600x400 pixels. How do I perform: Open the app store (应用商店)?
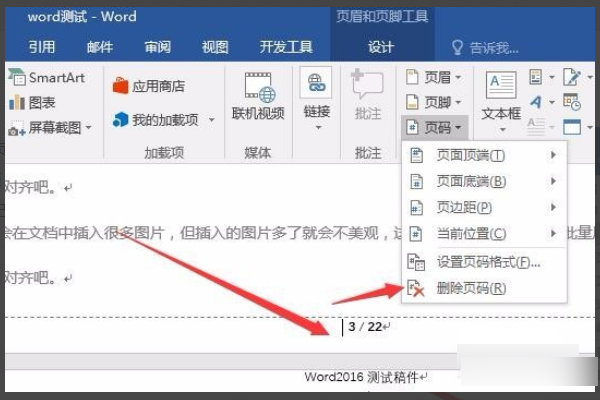point(148,86)
